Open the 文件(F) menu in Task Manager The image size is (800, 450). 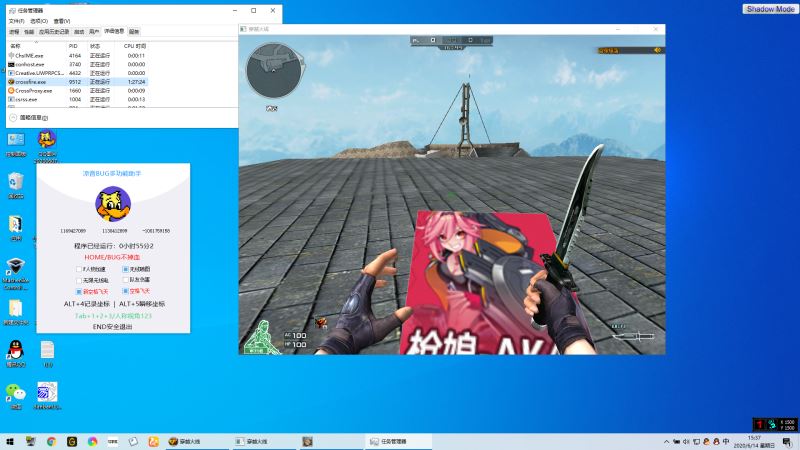coord(16,21)
